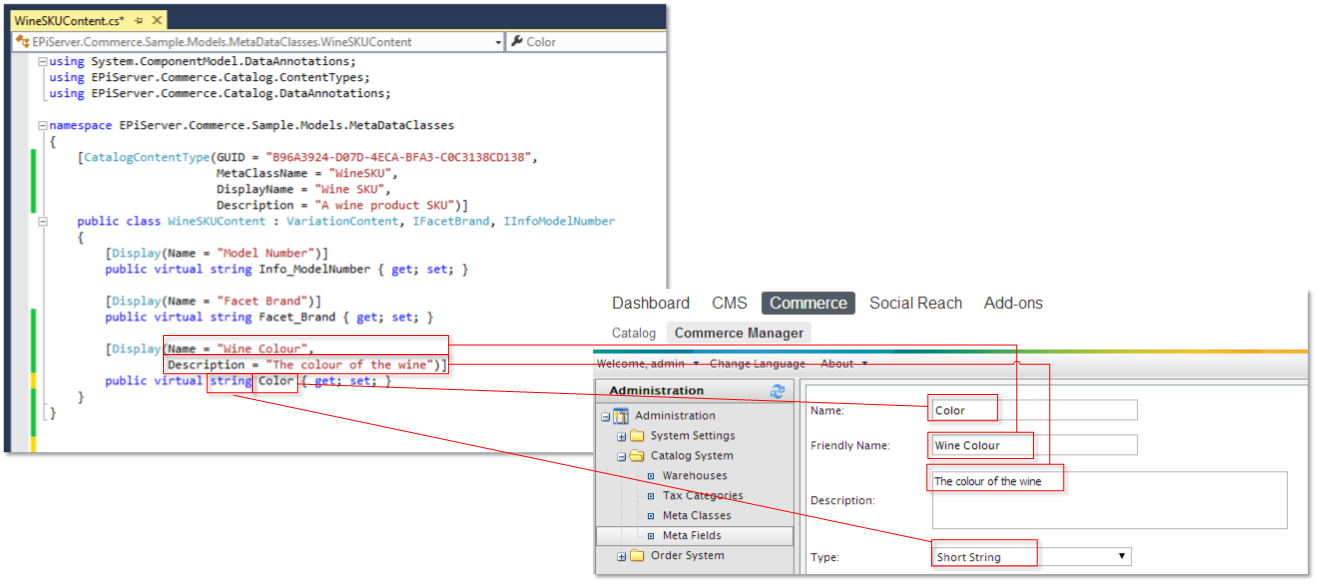Close the WineSKUContent.cs editor tab
The height and width of the screenshot is (583, 1317).
(157, 20)
